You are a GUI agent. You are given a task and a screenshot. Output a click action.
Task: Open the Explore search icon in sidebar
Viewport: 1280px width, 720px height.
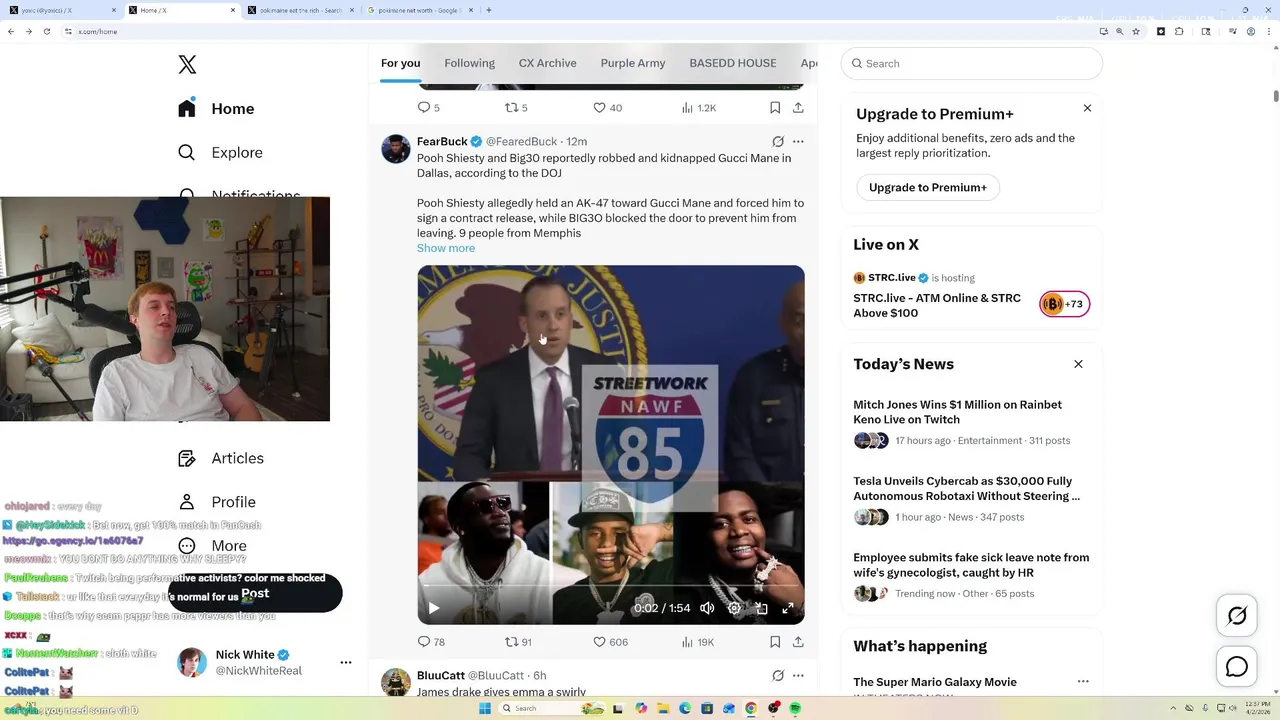[186, 153]
